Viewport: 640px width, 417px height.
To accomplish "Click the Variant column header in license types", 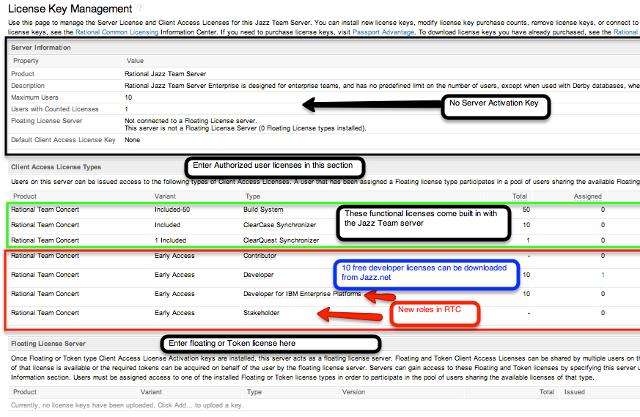I will coord(165,196).
